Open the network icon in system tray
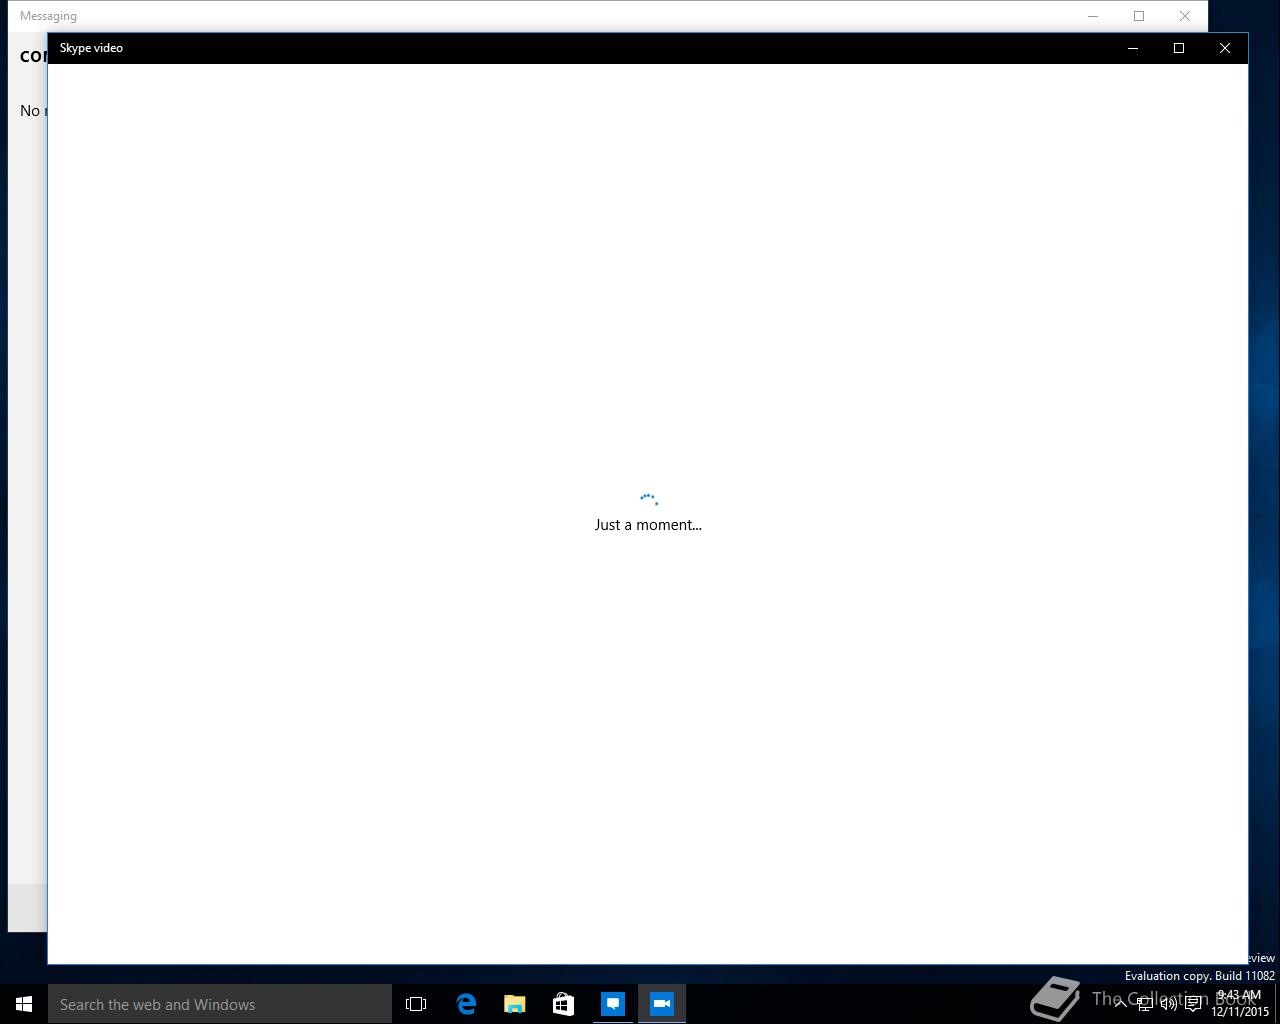This screenshot has width=1280, height=1024. 1144,1004
